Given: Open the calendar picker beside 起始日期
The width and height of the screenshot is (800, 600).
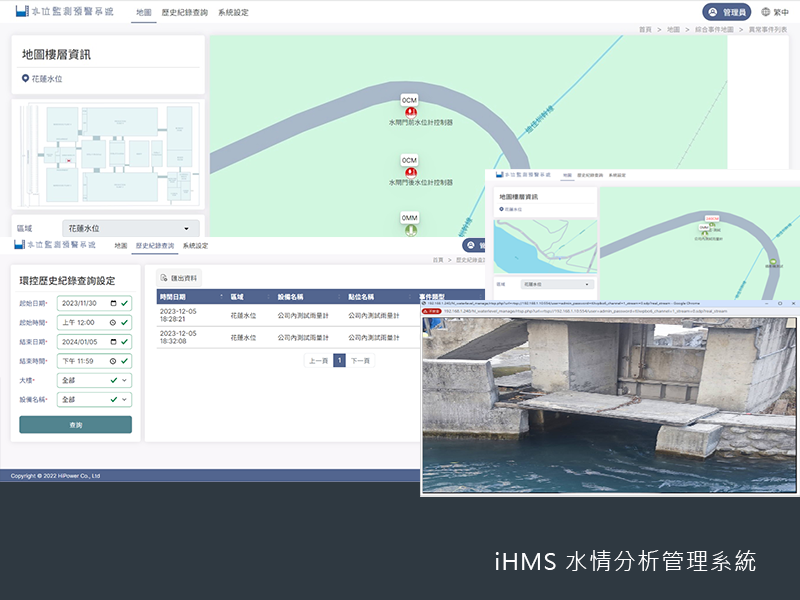Looking at the screenshot, I should pyautogui.click(x=113, y=303).
